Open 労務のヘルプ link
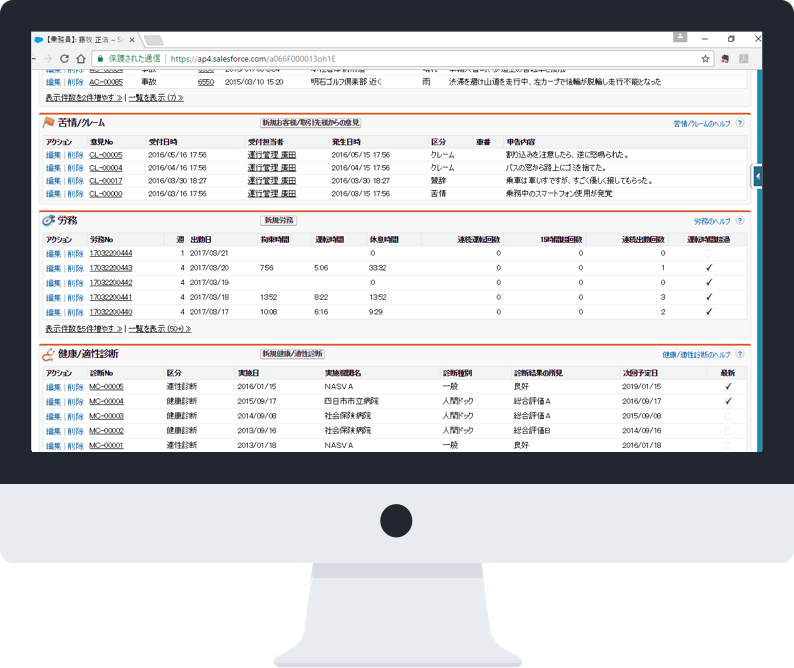This screenshot has height=668, width=794. coord(712,221)
